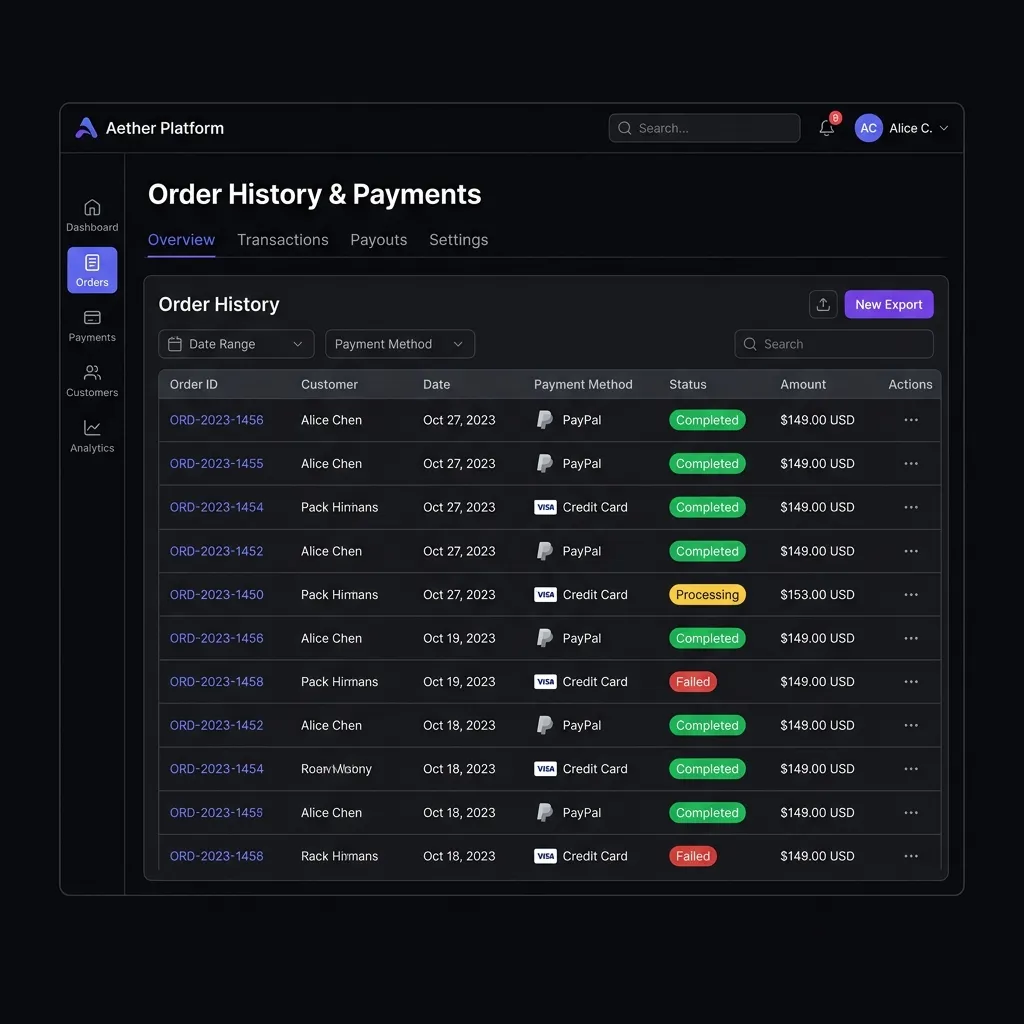The width and height of the screenshot is (1024, 1024).
Task: Open actions menu for the Processing order
Action: (910, 595)
